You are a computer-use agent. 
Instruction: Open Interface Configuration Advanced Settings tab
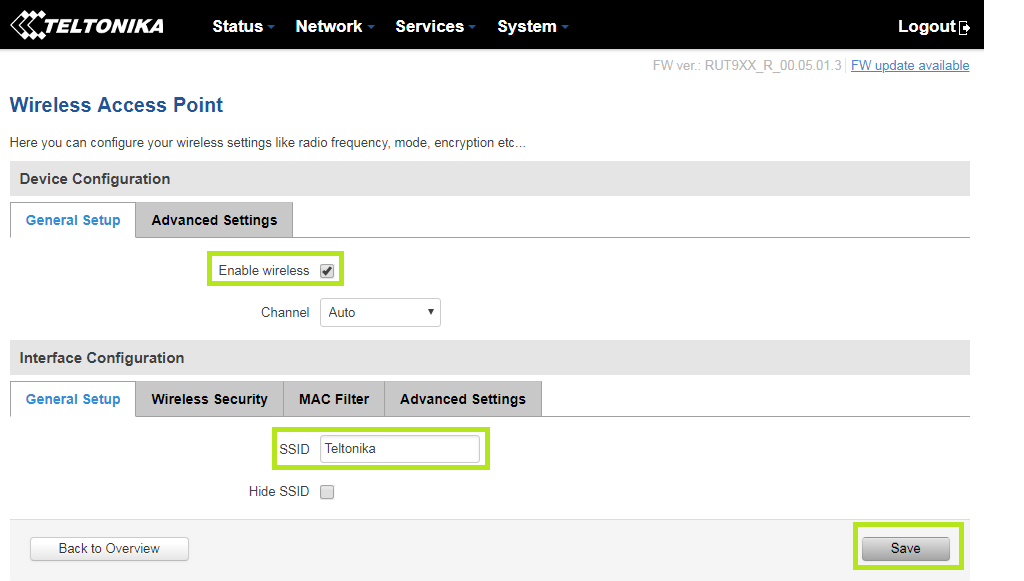462,399
